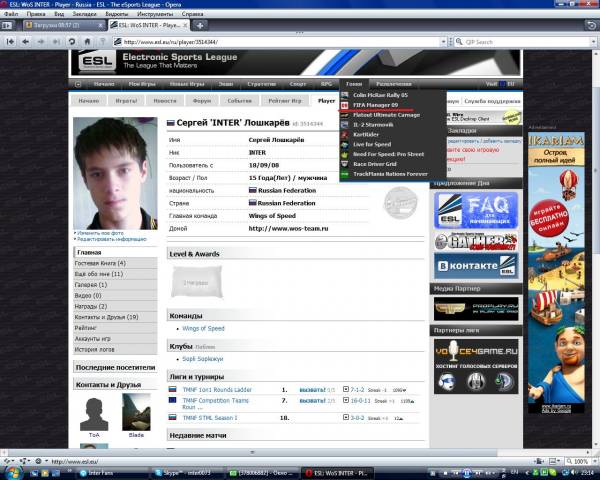Open Контакты и Друзья (19) in sidebar
The width and height of the screenshot is (600, 480).
(115, 317)
